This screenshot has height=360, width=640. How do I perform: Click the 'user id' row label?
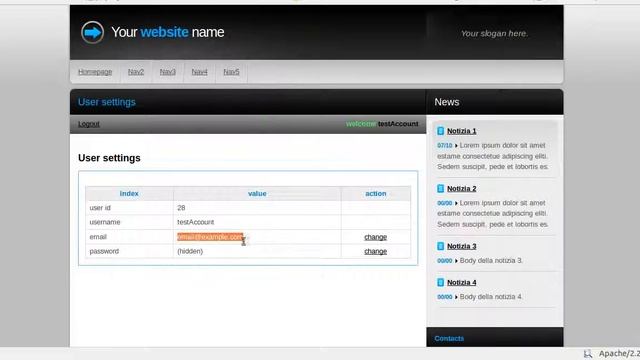[100, 208]
